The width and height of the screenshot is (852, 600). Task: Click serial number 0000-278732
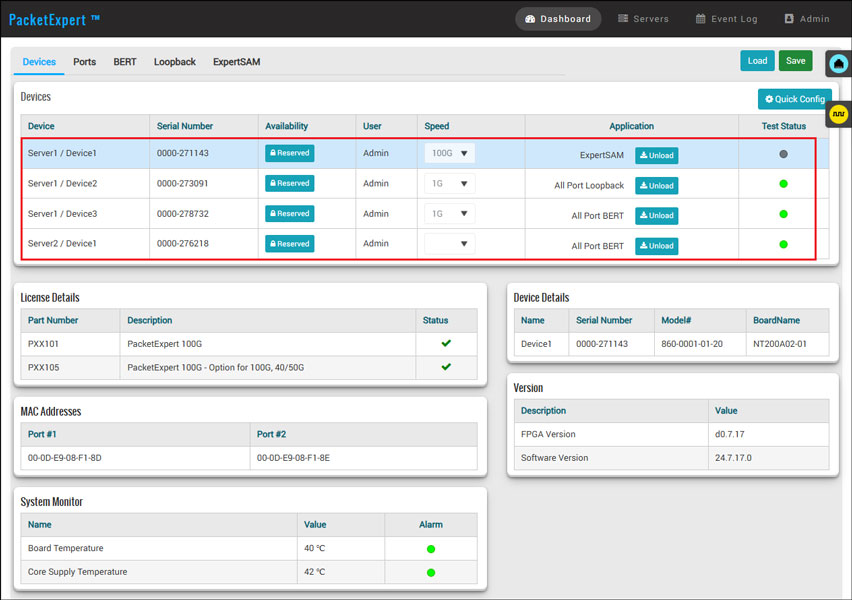tap(183, 214)
